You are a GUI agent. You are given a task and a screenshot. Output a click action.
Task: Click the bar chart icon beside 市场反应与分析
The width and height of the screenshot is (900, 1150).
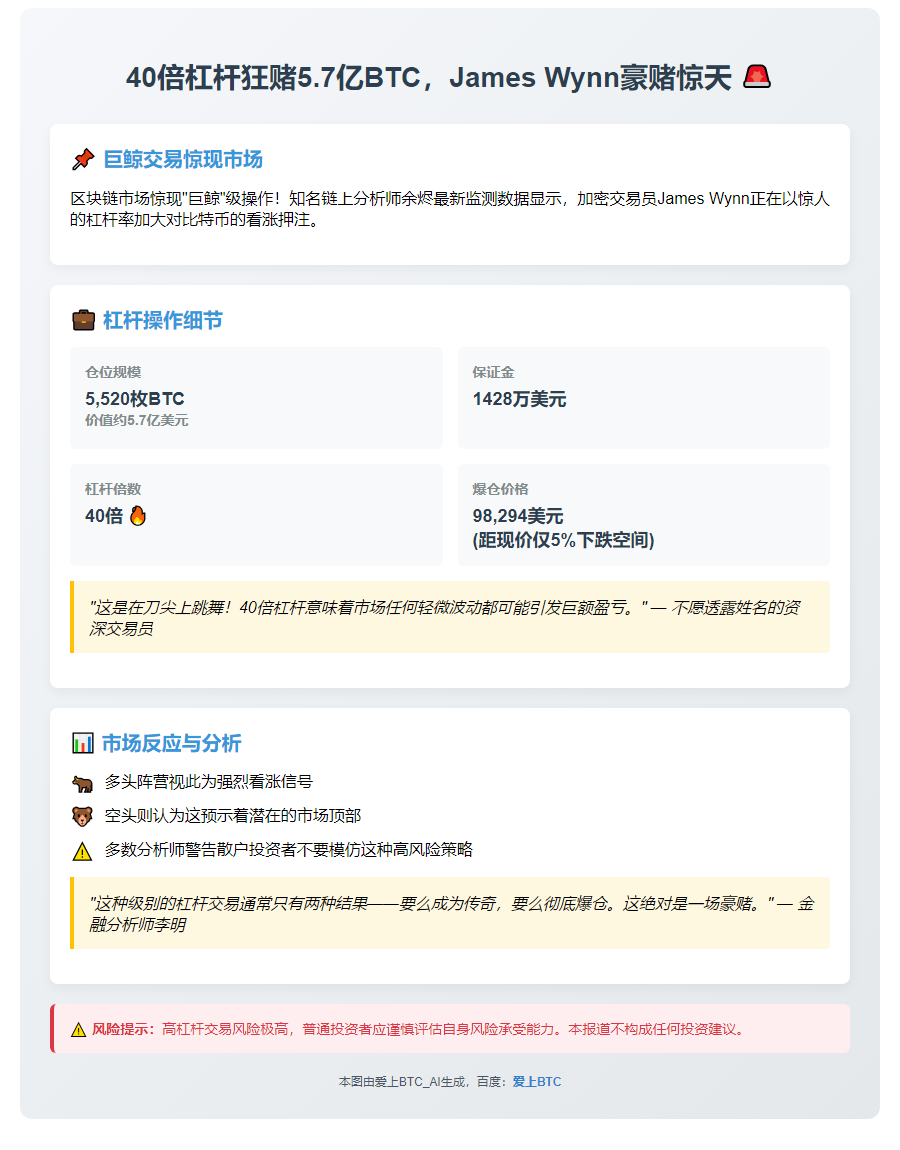[x=83, y=744]
